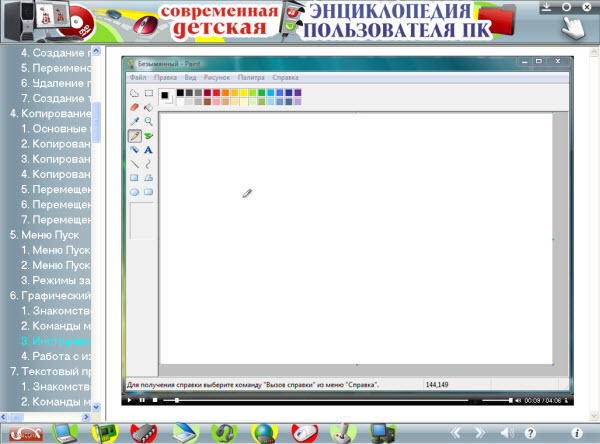Select the Pencil tool in Paint
This screenshot has width=600, height=444.
click(134, 135)
